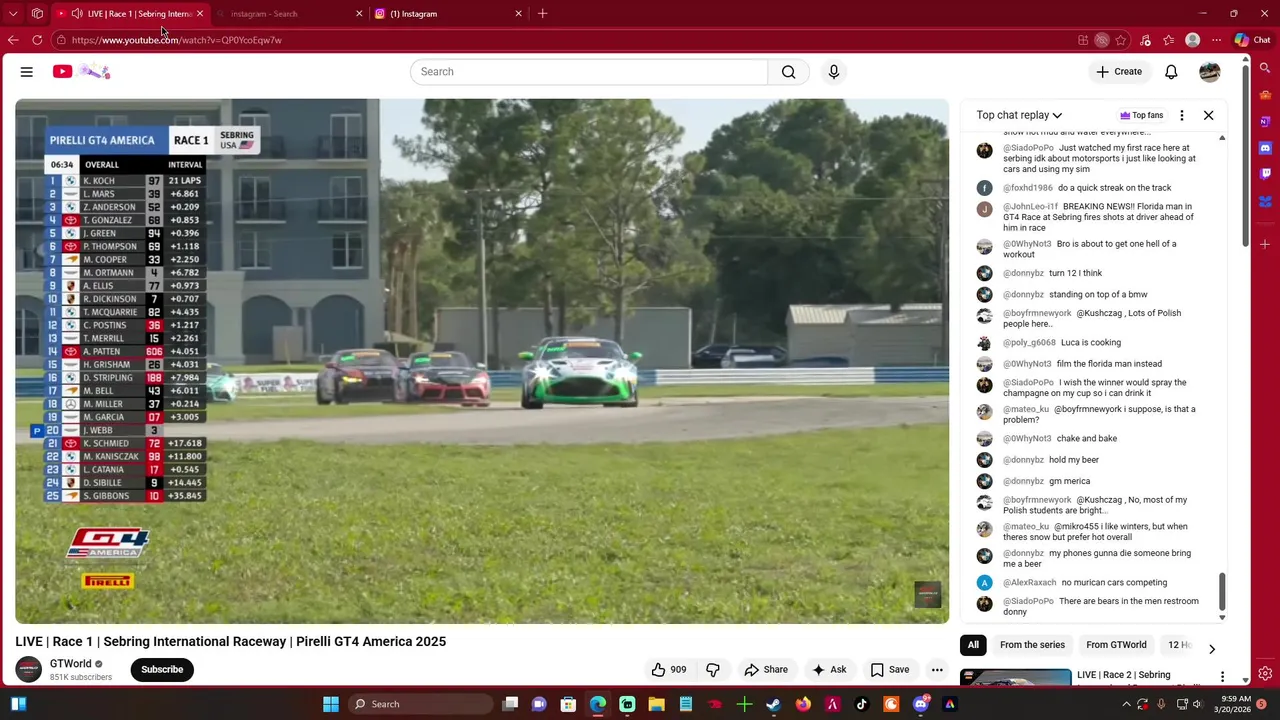Open GTWorld channel name link

pos(71,664)
